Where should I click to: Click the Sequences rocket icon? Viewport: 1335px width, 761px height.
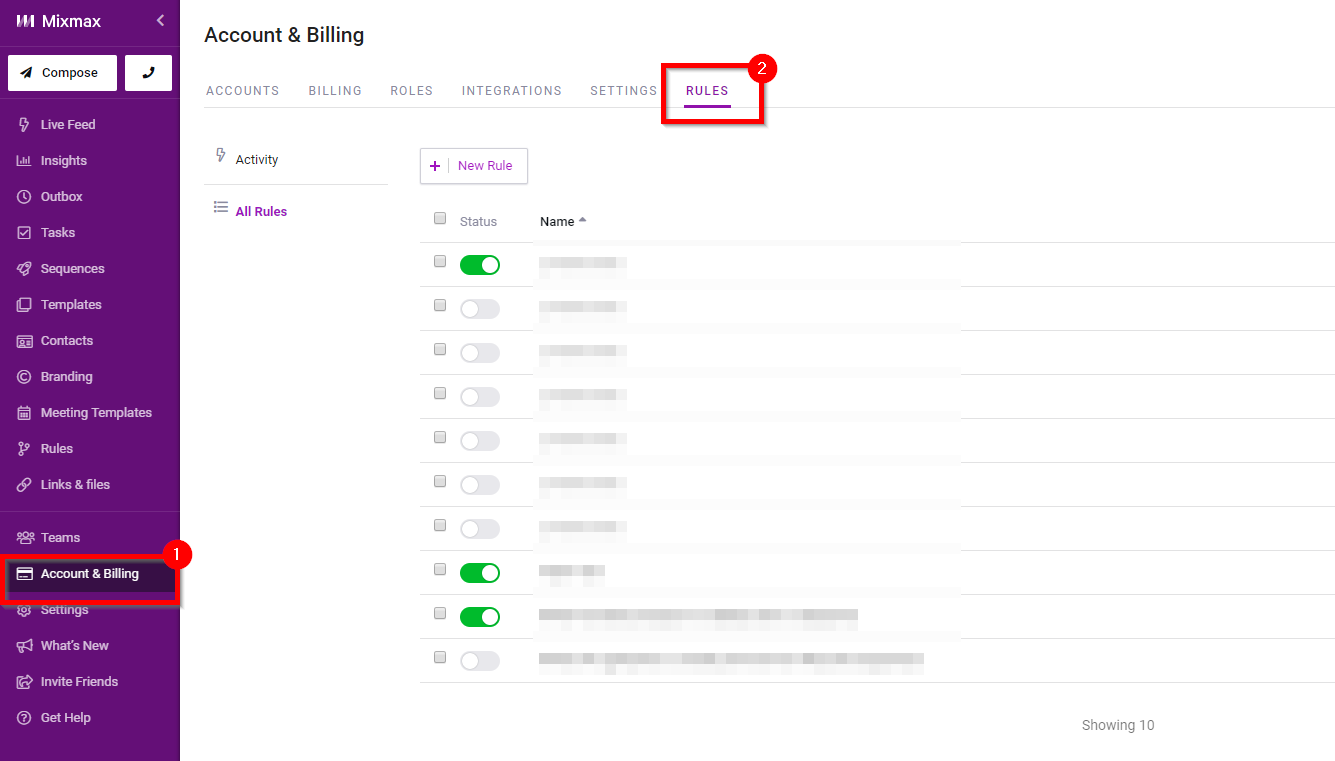coord(25,269)
